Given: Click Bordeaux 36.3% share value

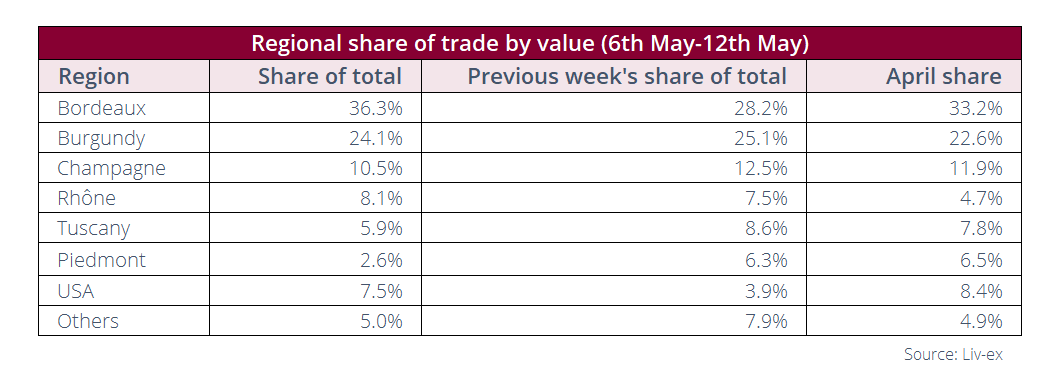Looking at the screenshot, I should click(316, 107).
